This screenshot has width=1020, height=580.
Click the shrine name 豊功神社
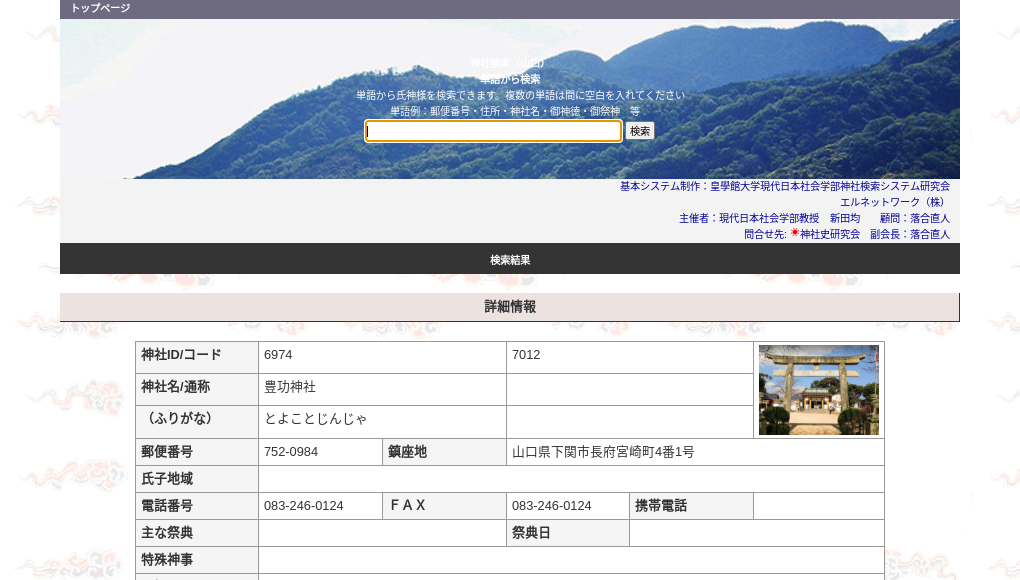290,388
